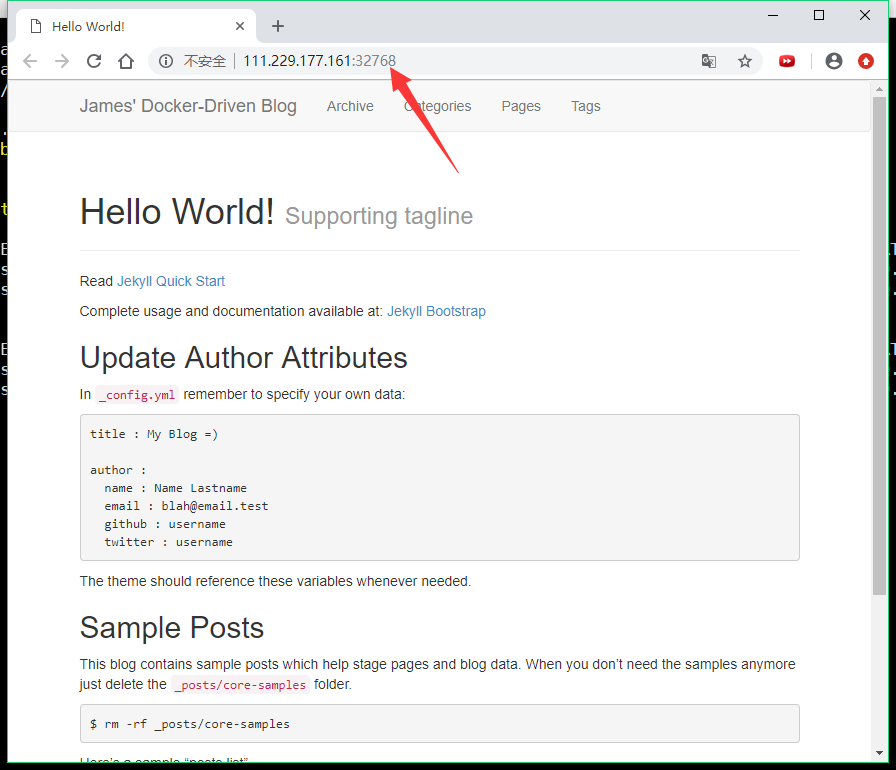
Task: Close the browser window
Action: (x=865, y=15)
